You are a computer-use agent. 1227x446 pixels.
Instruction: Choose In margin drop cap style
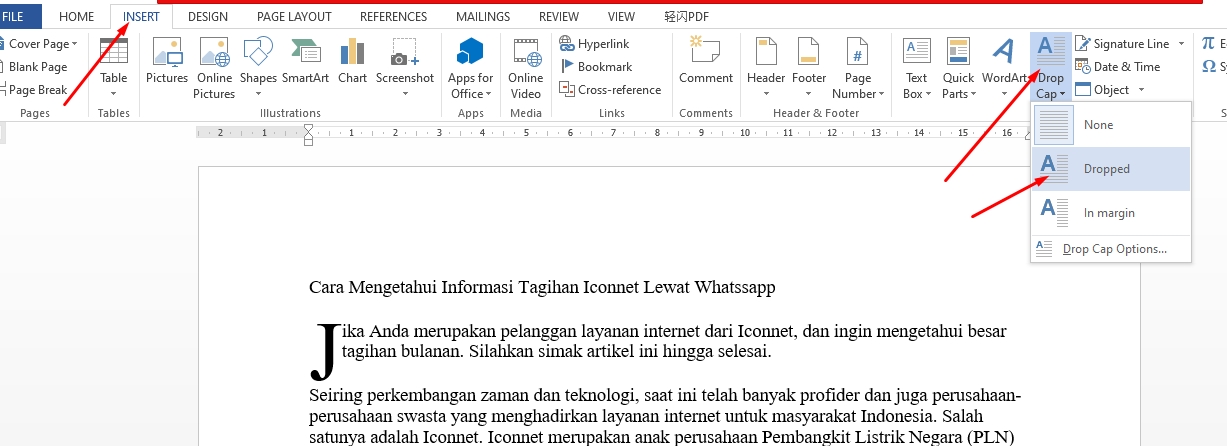[x=1111, y=213]
